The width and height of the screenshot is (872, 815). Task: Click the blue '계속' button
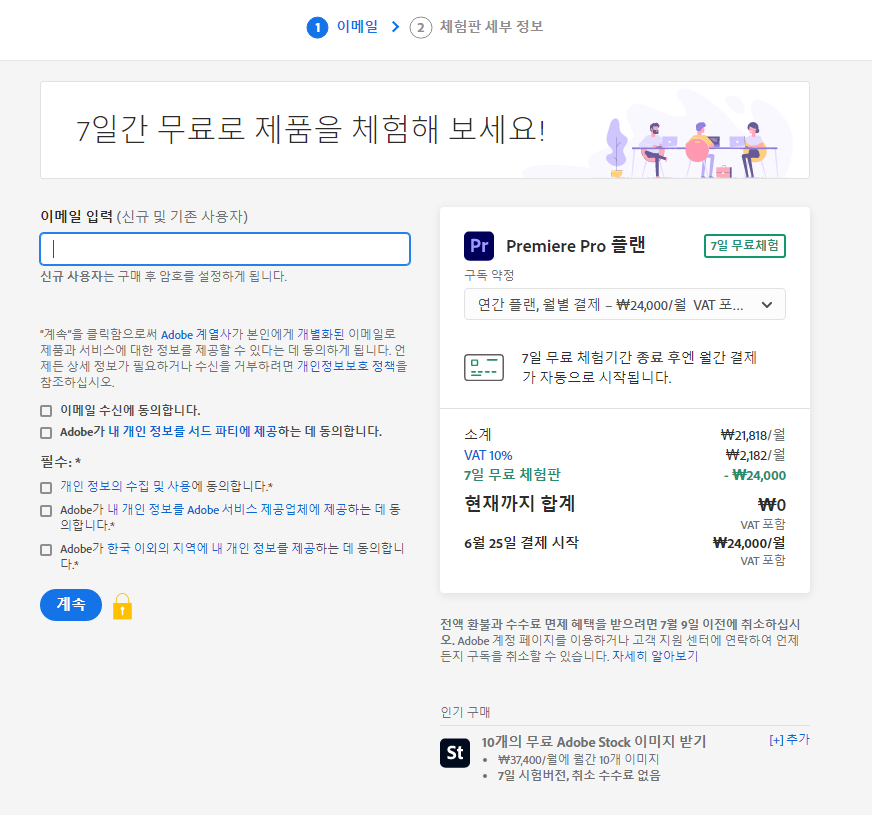(x=71, y=605)
